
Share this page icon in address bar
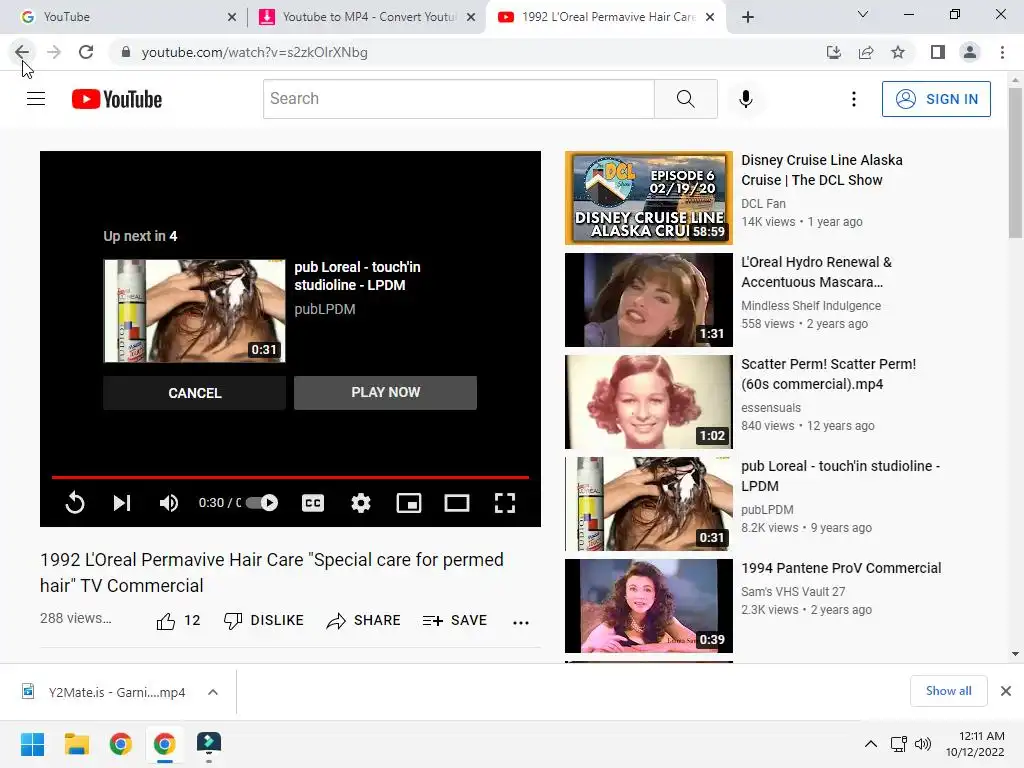pos(866,52)
